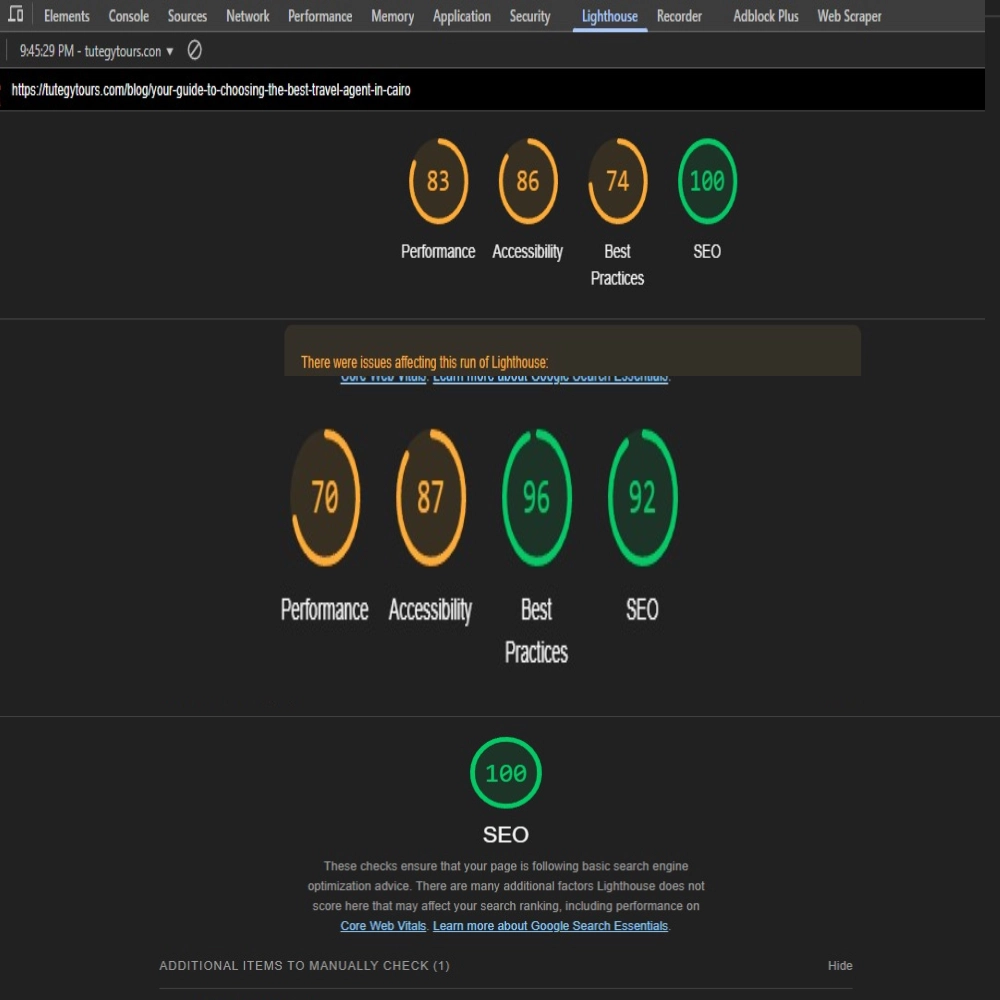Viewport: 1000px width, 1000px height.
Task: Toggle the device toolbar icon in DevTools
Action: [16, 15]
